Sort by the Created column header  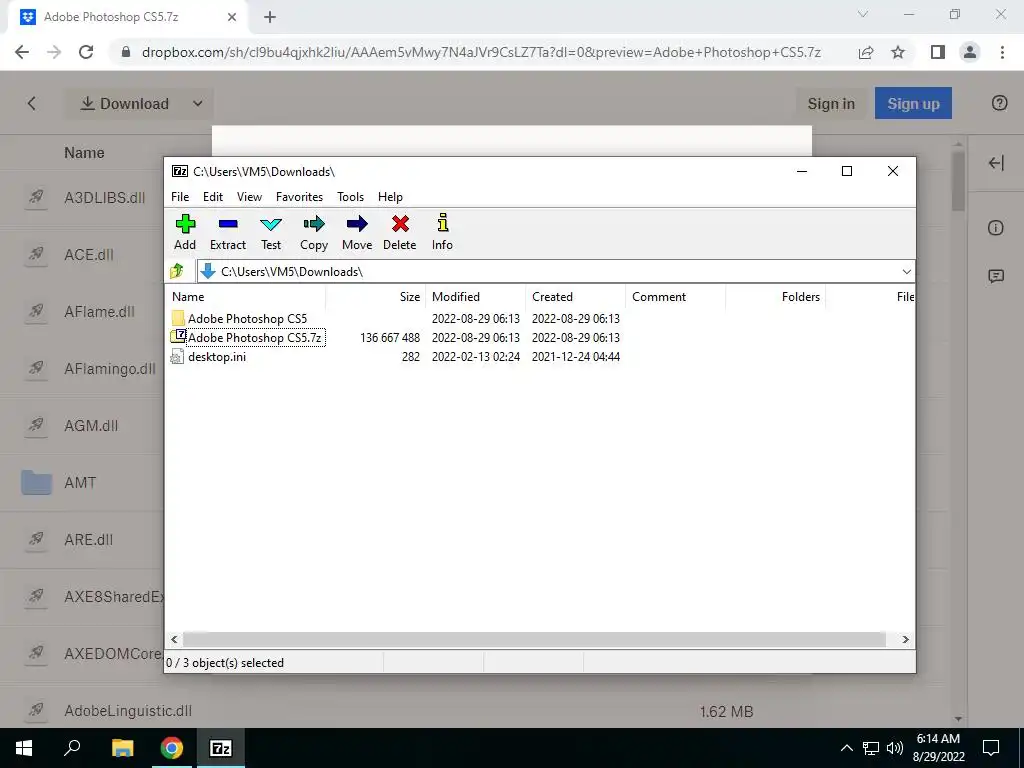[x=575, y=296]
